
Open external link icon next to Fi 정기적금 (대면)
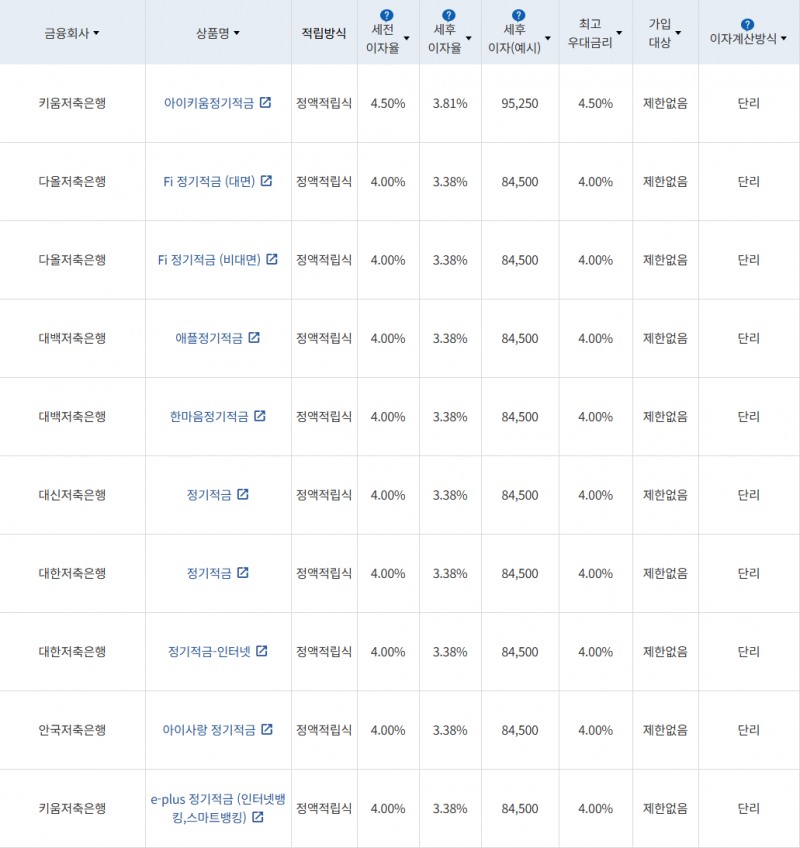click(x=266, y=181)
